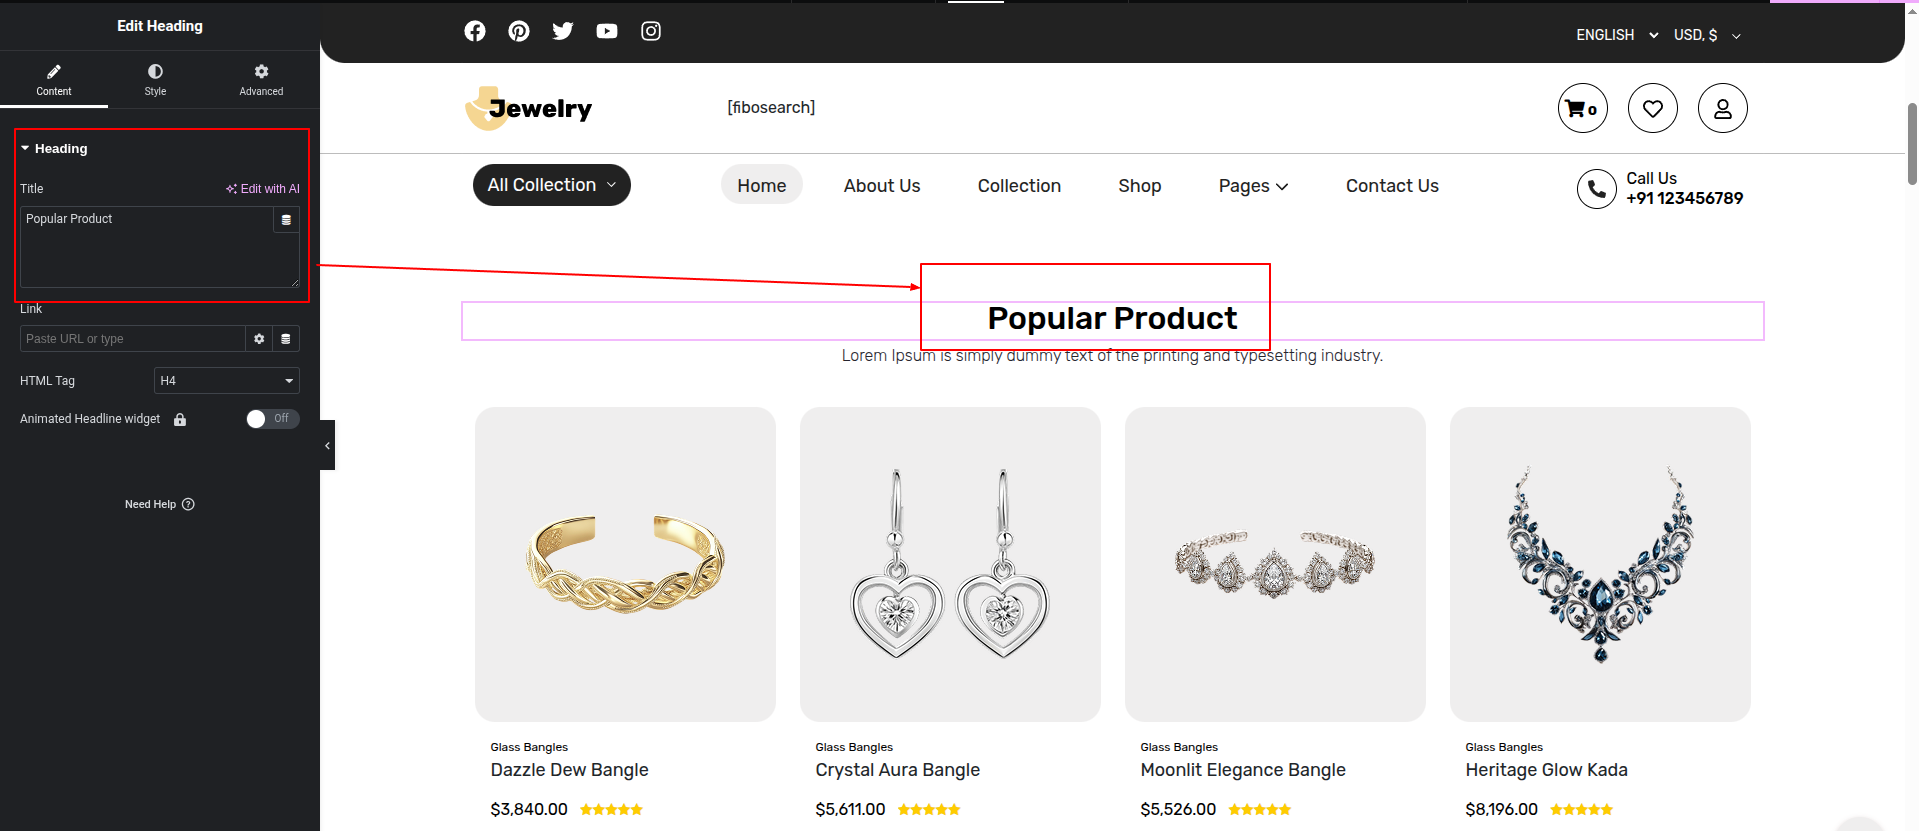Open the Facebook social icon

[475, 31]
